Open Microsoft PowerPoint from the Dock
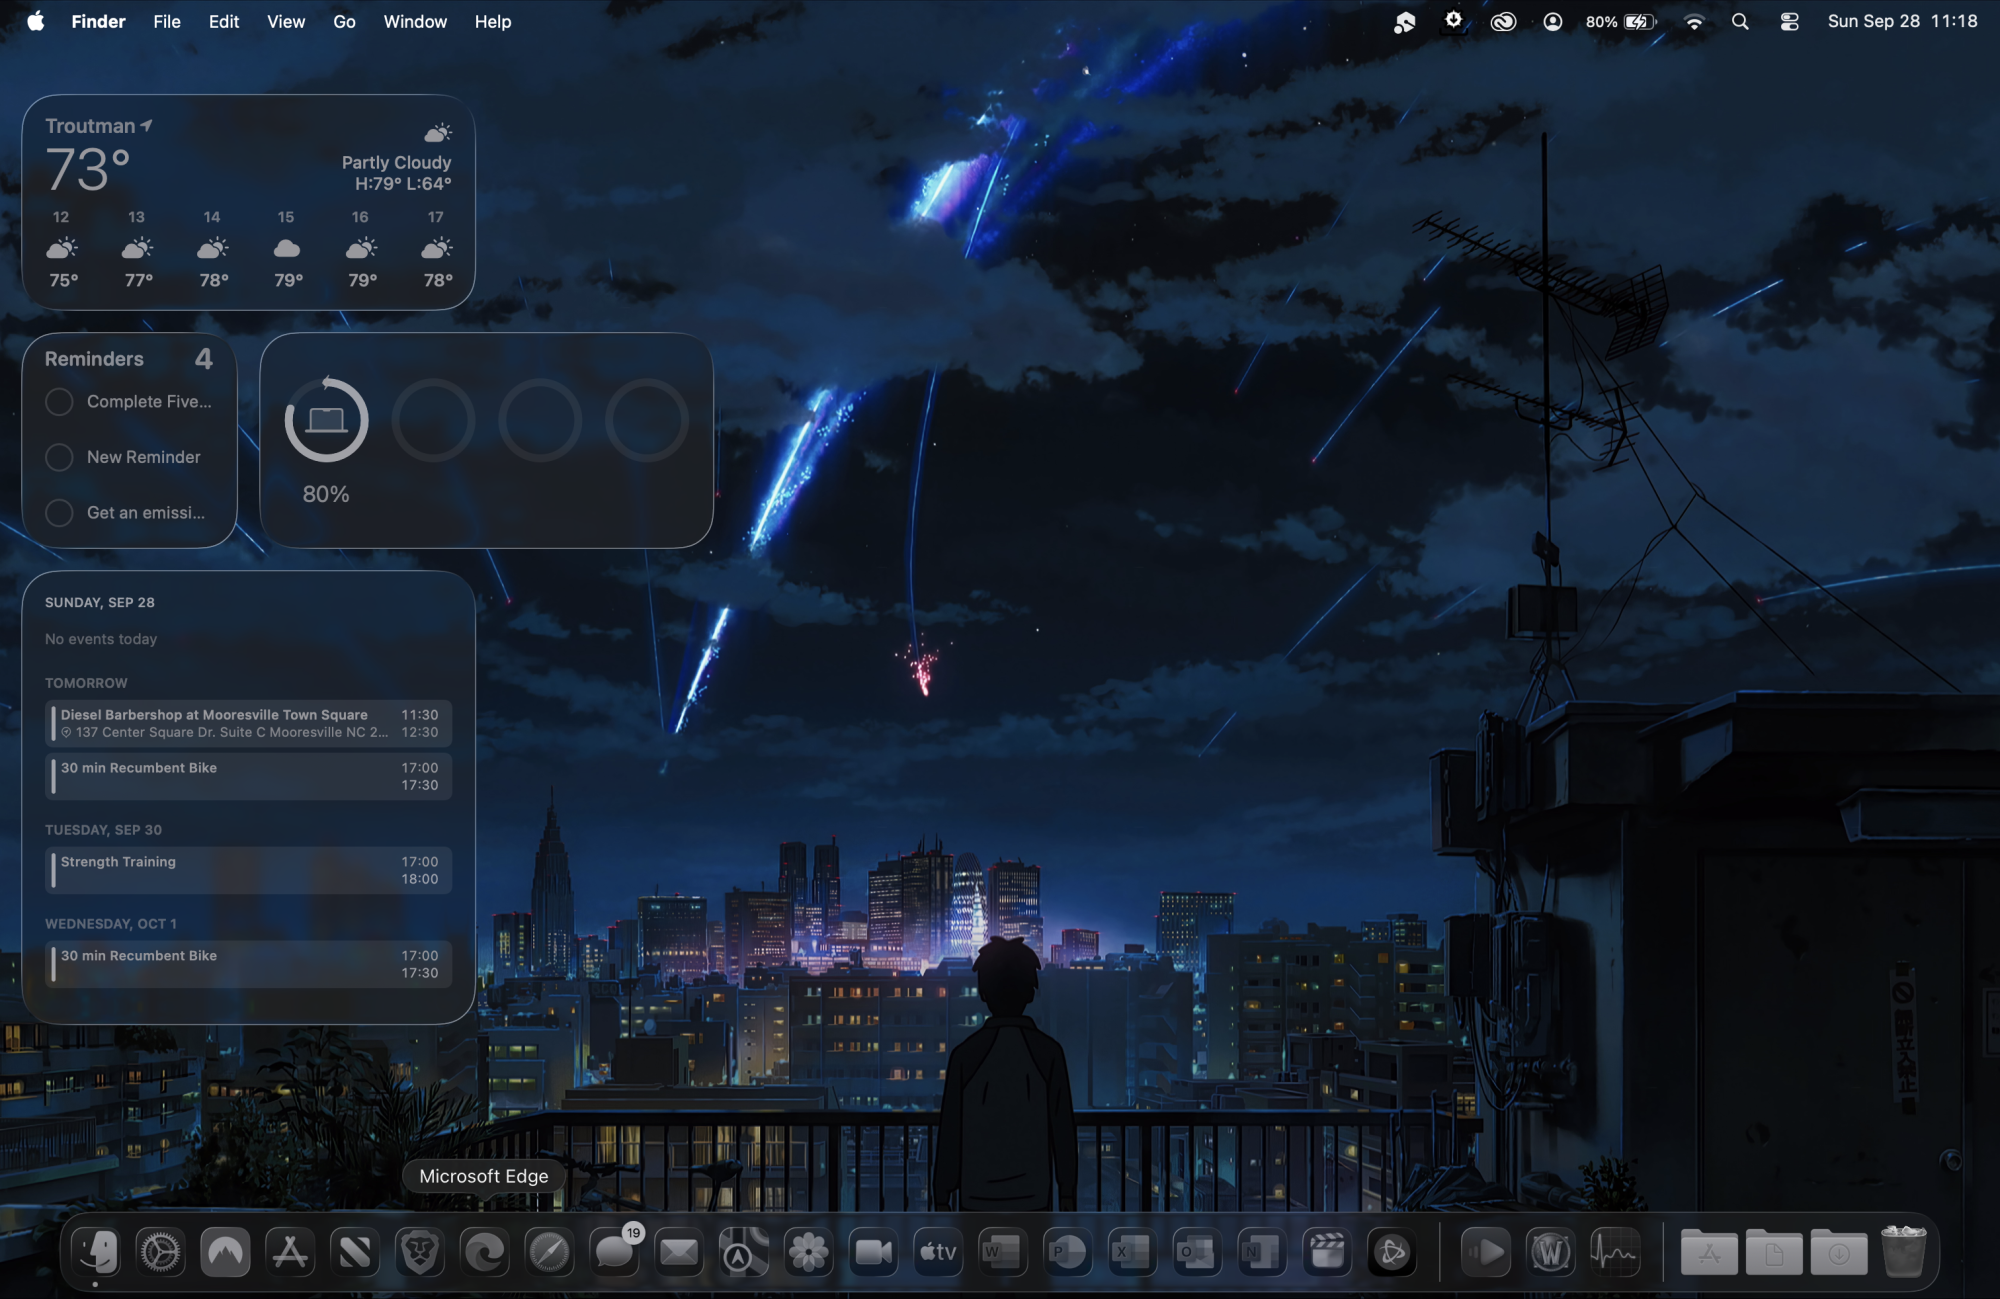This screenshot has height=1299, width=2000. pyautogui.click(x=1067, y=1252)
